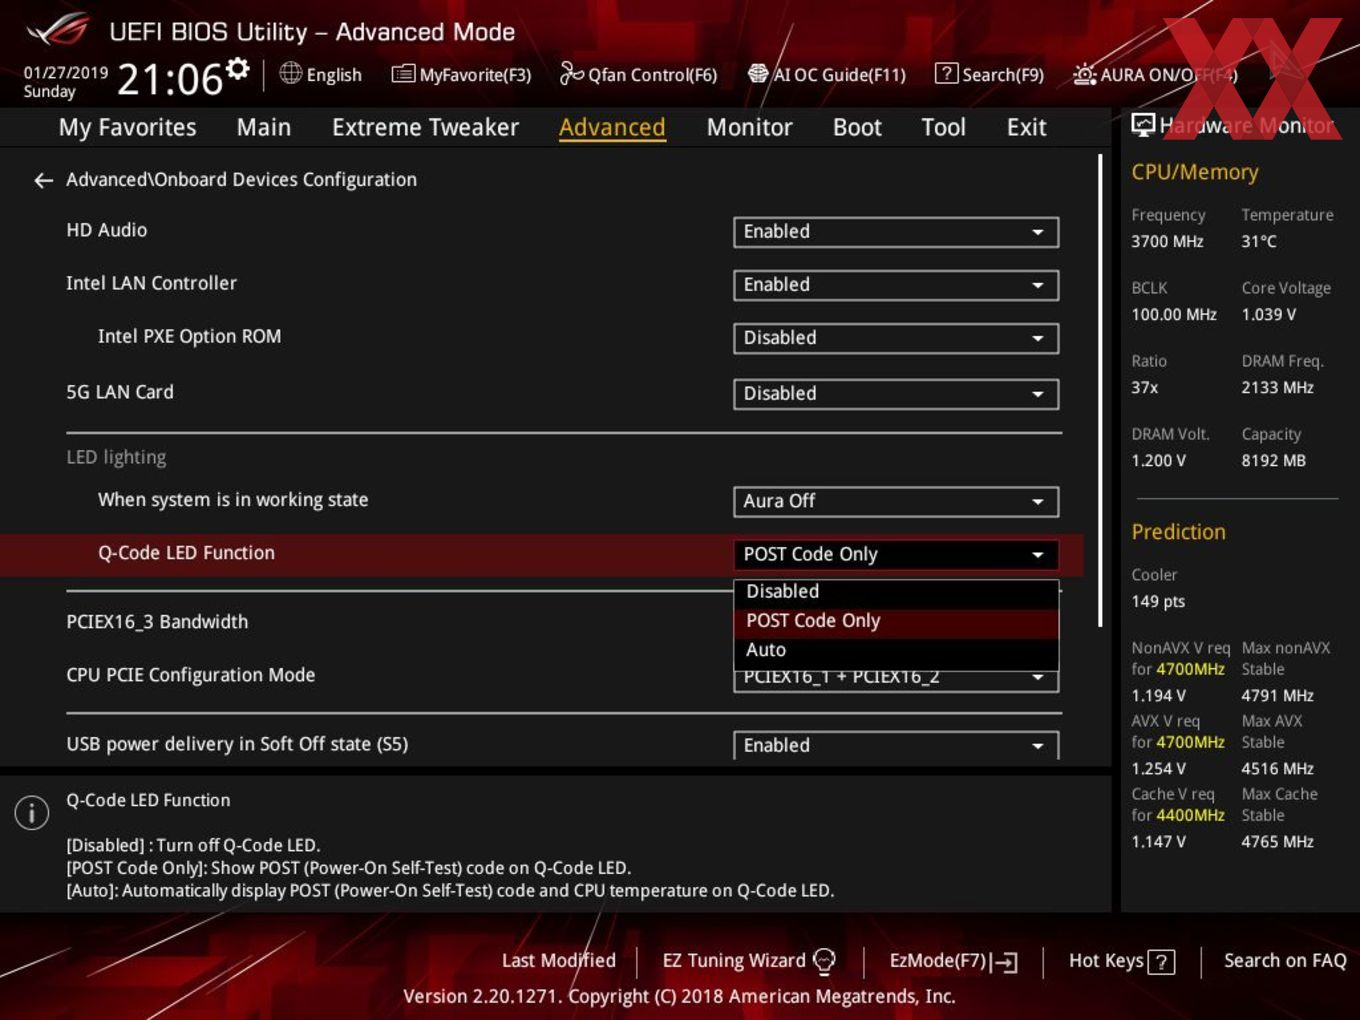Open Hot Keys help
This screenshot has width=1360, height=1020.
click(1106, 961)
